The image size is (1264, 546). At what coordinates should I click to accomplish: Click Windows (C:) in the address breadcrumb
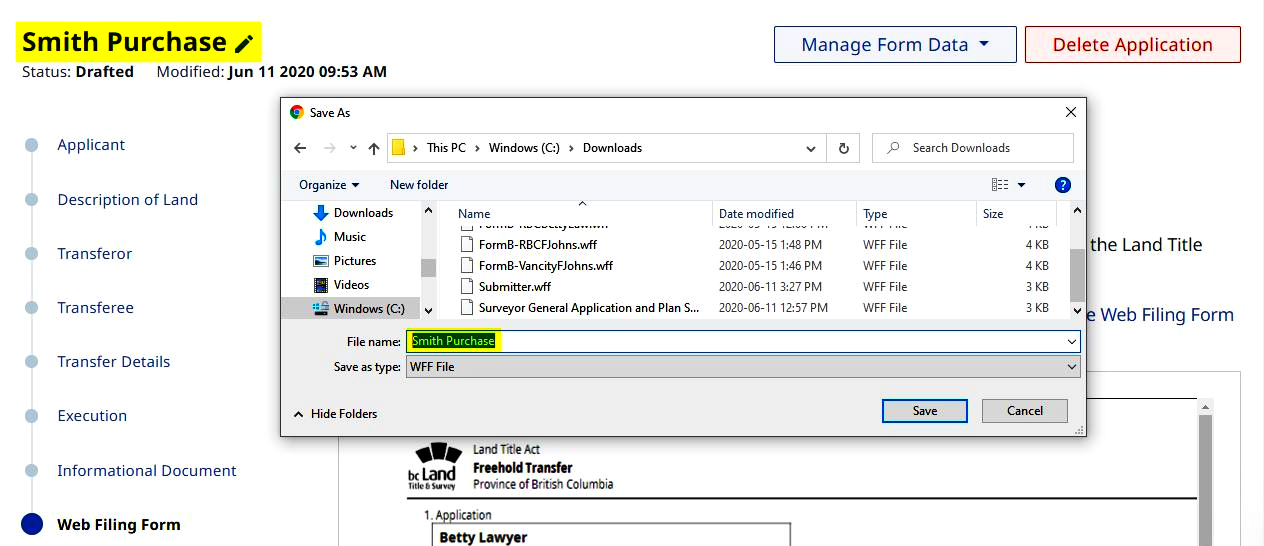524,148
